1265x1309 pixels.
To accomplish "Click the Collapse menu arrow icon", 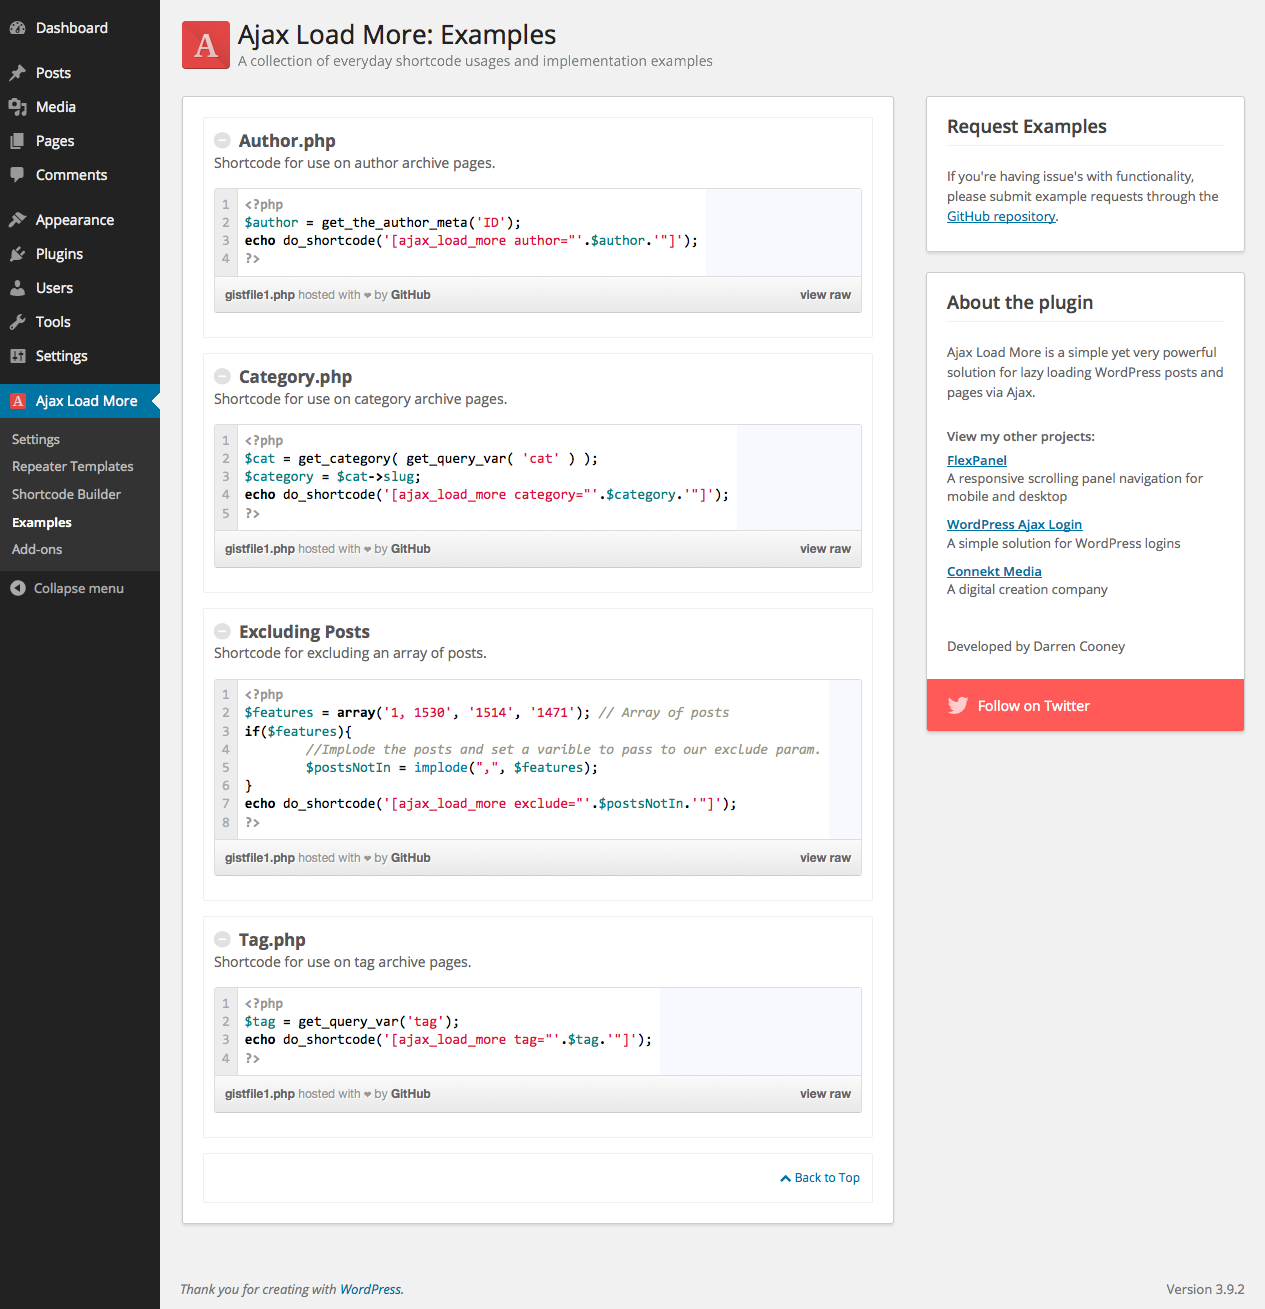I will coord(18,588).
